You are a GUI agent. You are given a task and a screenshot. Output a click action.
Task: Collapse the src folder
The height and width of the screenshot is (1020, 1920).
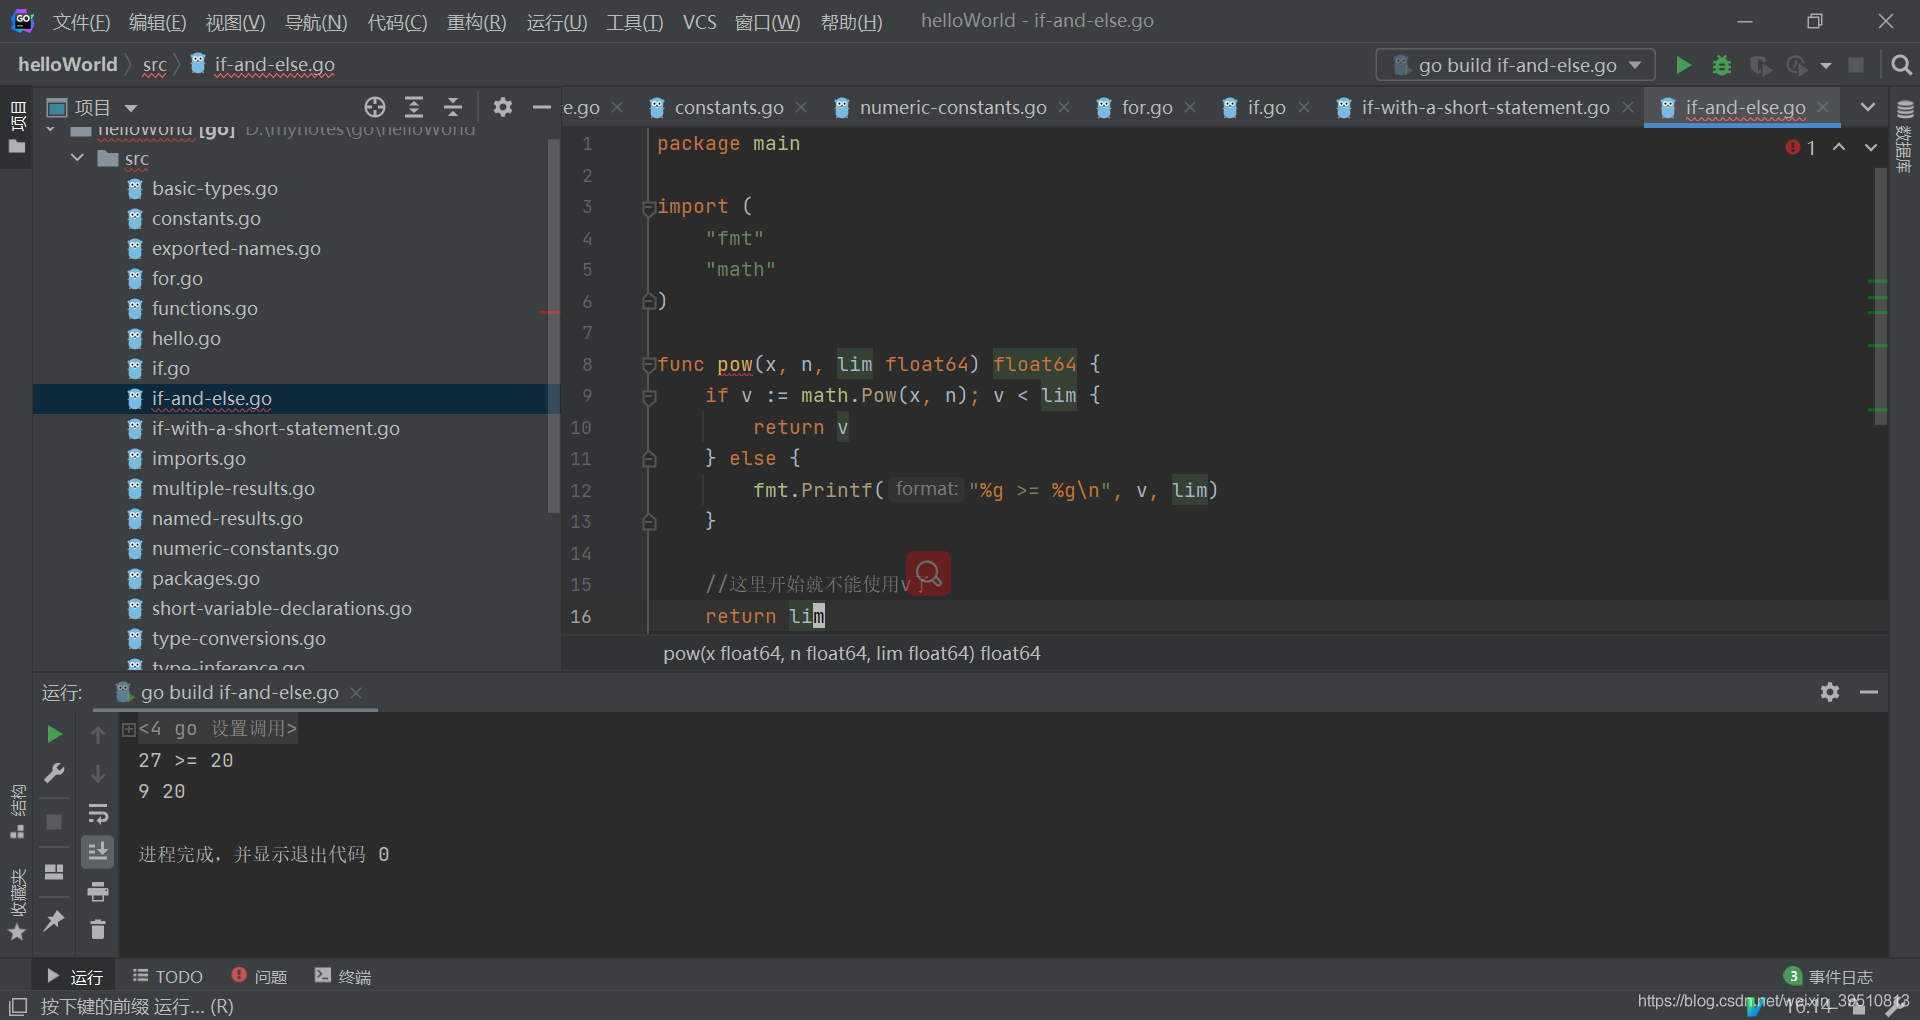[77, 158]
